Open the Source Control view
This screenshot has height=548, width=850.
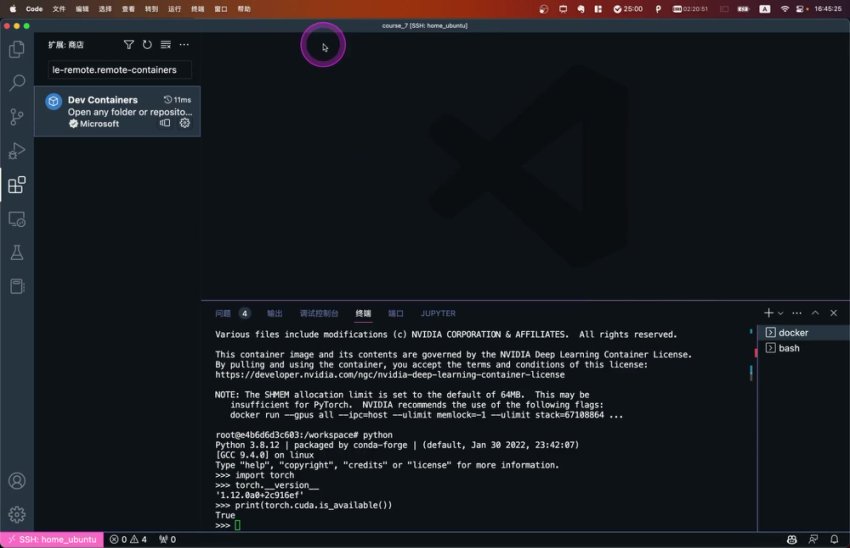point(16,117)
